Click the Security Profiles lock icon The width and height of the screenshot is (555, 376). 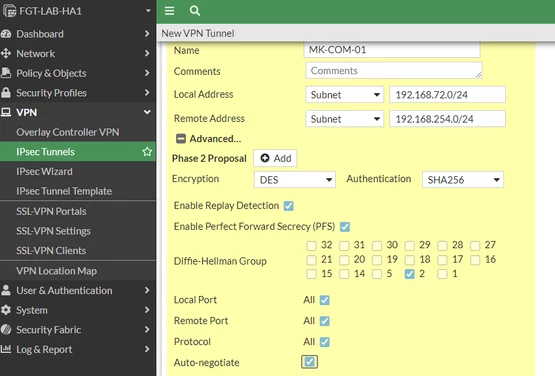pos(6,93)
